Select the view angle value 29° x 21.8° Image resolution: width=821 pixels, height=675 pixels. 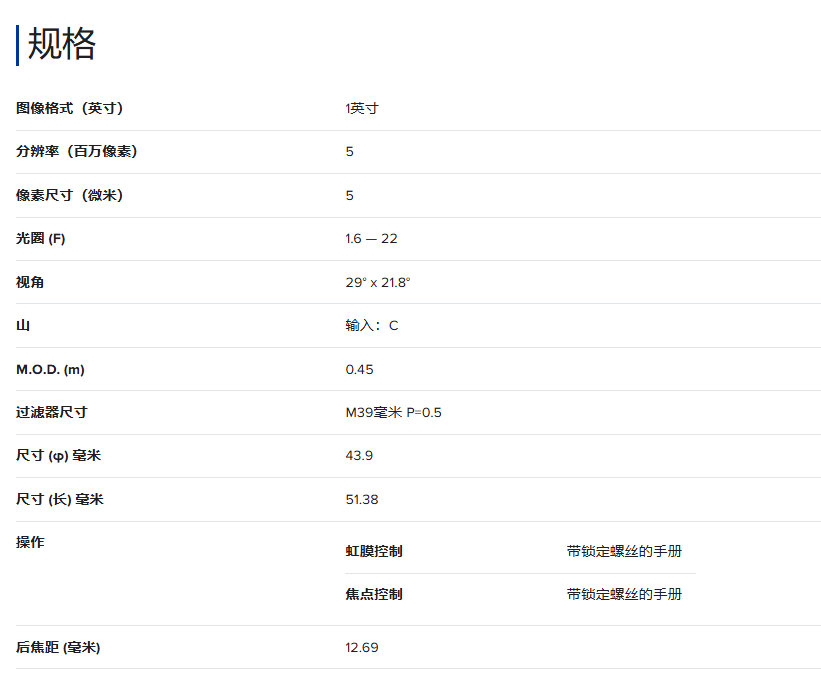tap(378, 282)
